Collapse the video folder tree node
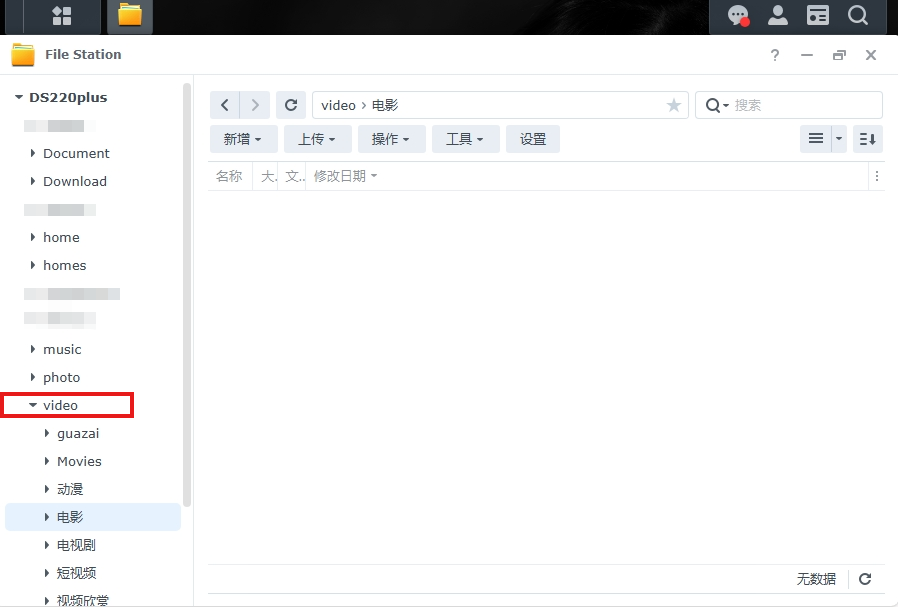 (33, 405)
